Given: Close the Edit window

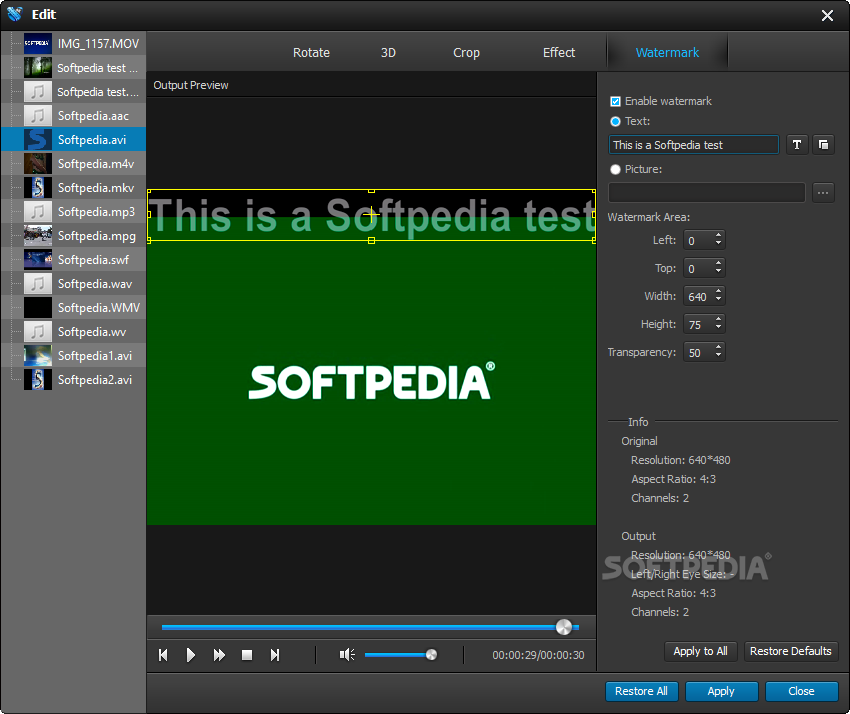Looking at the screenshot, I should pyautogui.click(x=827, y=15).
